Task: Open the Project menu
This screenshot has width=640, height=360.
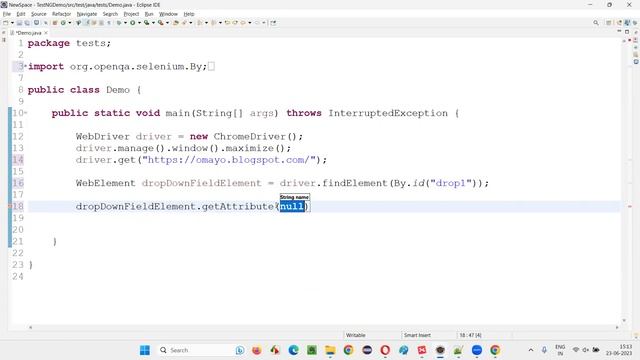Action: [x=131, y=14]
